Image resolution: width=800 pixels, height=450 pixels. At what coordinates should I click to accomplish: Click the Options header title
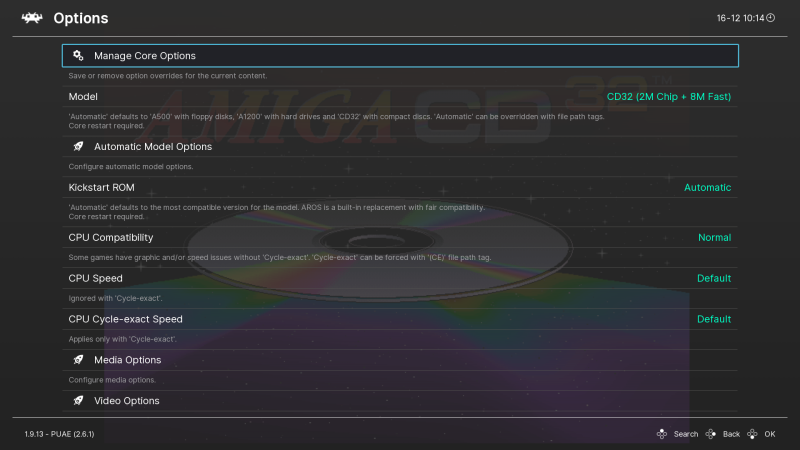click(x=81, y=18)
